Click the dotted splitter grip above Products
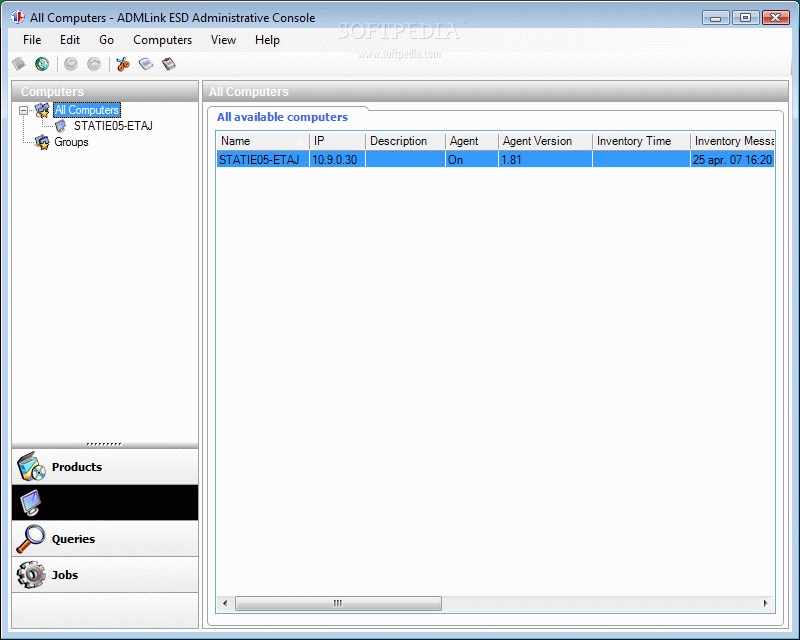This screenshot has height=640, width=800. pyautogui.click(x=104, y=444)
